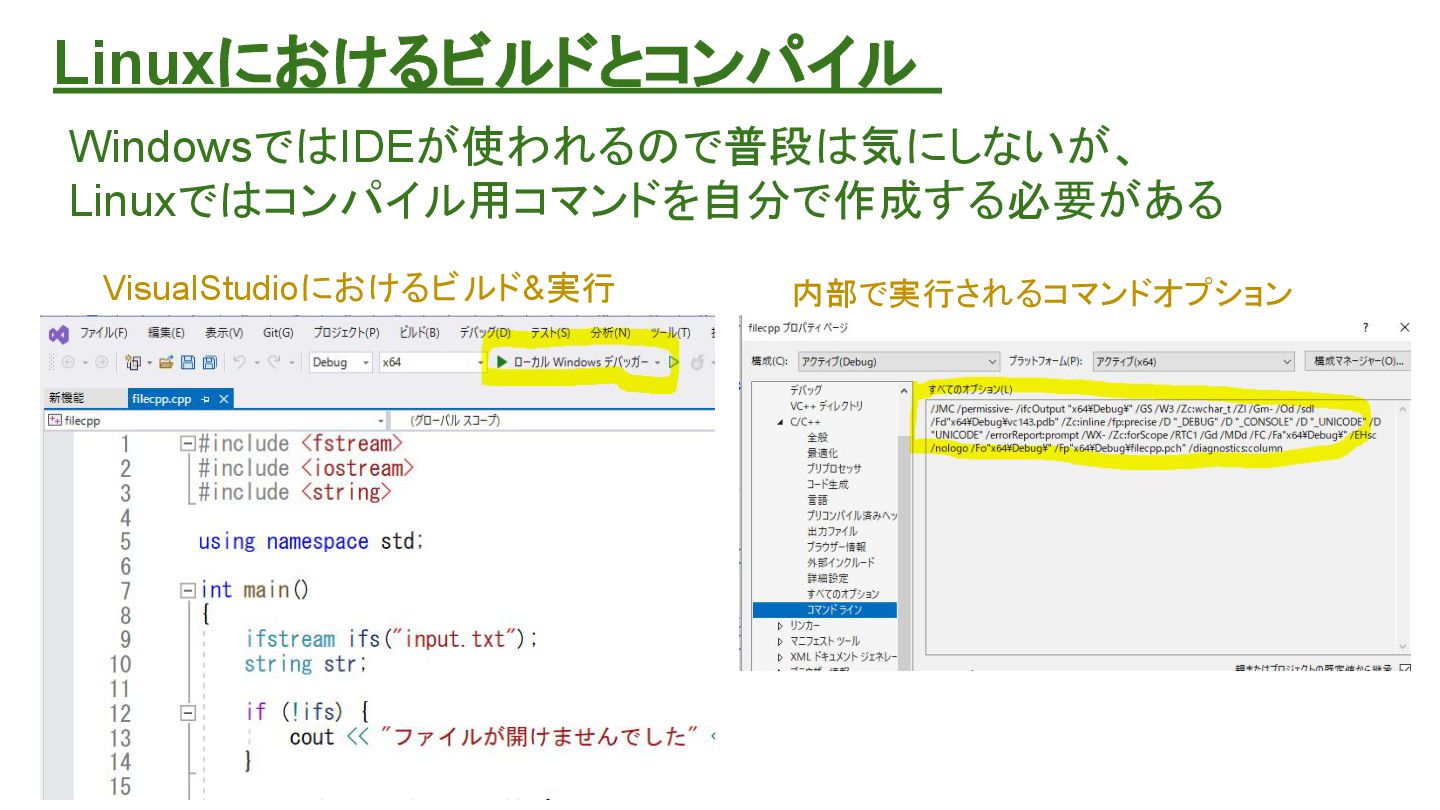Select 出力ファイル under C/C++
1440x810 pixels.
click(x=832, y=531)
